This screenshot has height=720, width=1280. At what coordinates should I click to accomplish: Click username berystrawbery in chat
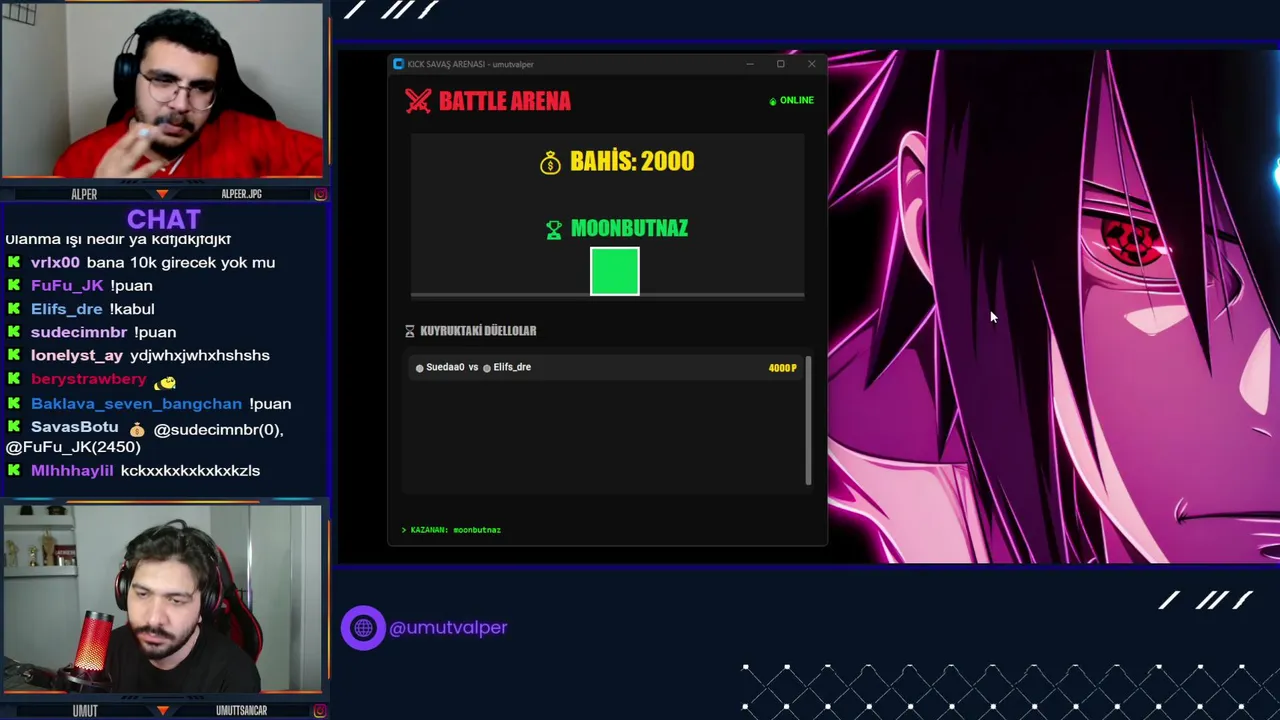pyautogui.click(x=89, y=380)
